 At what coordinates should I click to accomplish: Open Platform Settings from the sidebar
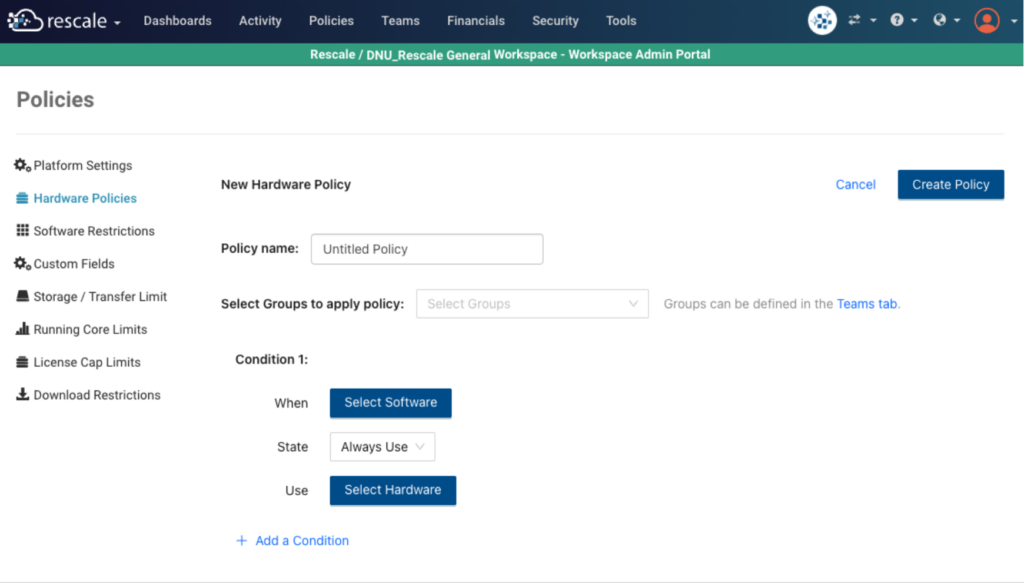tap(82, 166)
